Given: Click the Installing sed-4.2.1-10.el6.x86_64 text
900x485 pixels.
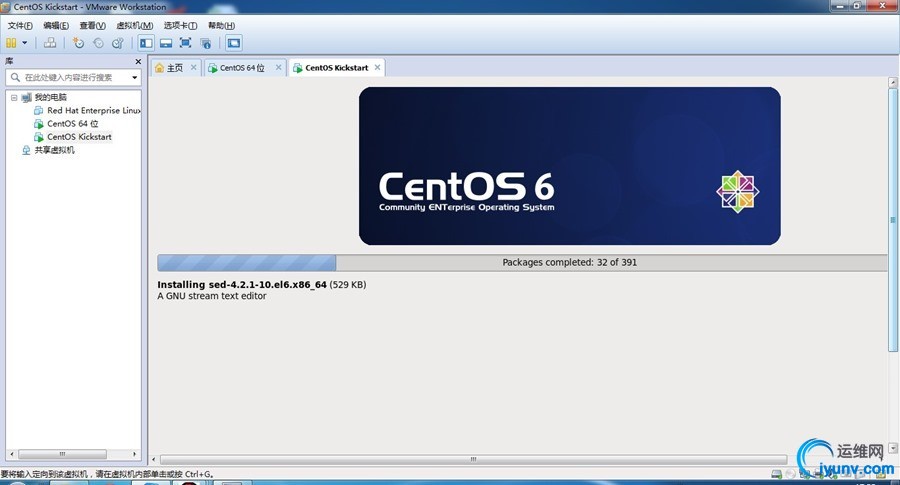Looking at the screenshot, I should click(x=242, y=284).
